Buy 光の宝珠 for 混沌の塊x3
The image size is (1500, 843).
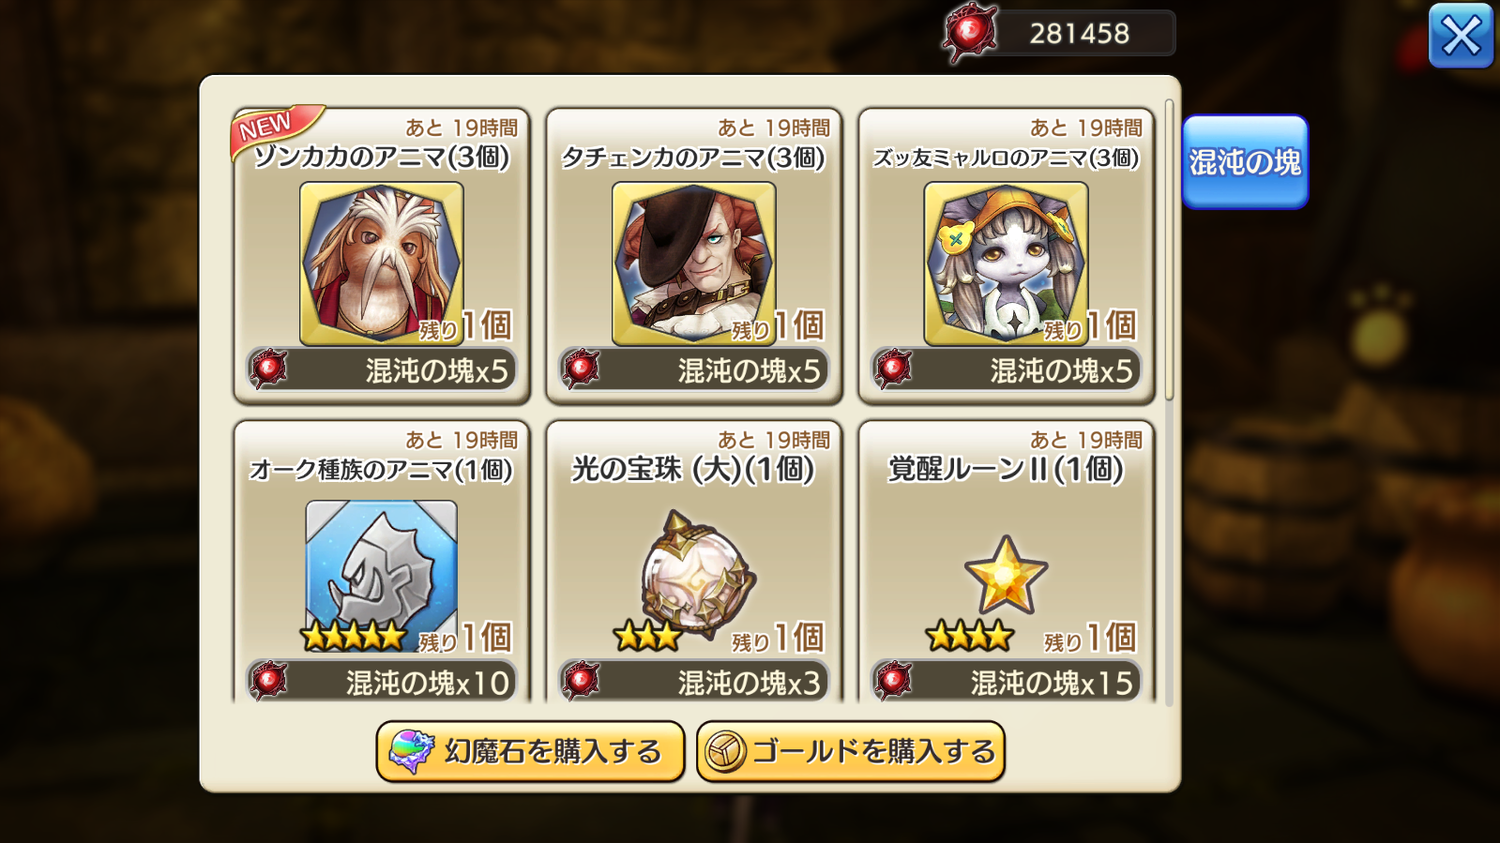[x=694, y=682]
